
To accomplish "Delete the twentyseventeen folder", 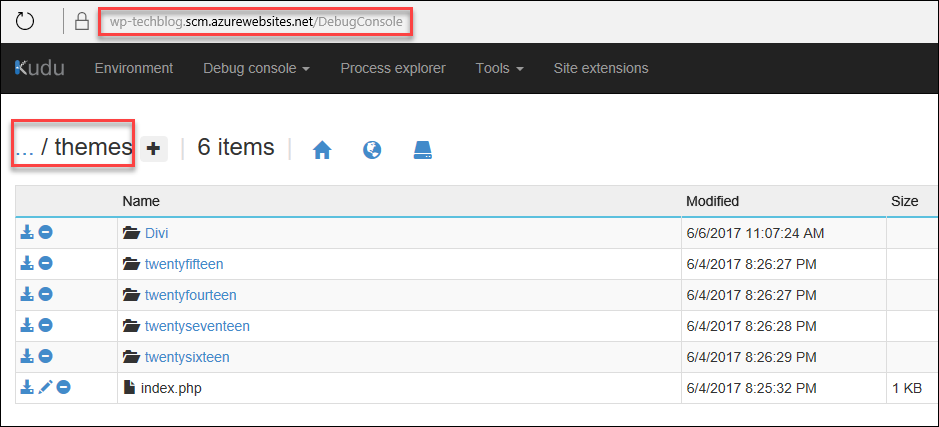I will (46, 325).
